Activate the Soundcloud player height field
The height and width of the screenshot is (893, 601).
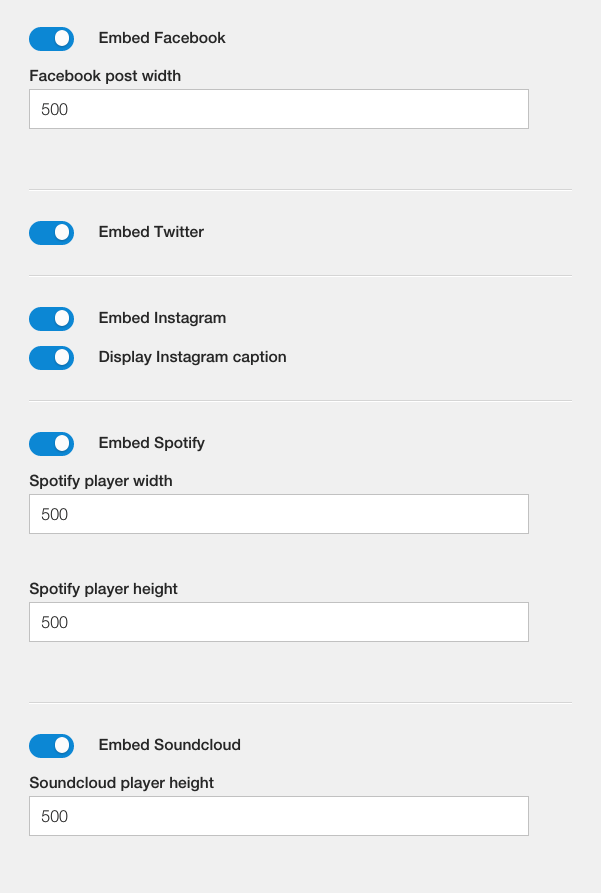click(x=279, y=816)
